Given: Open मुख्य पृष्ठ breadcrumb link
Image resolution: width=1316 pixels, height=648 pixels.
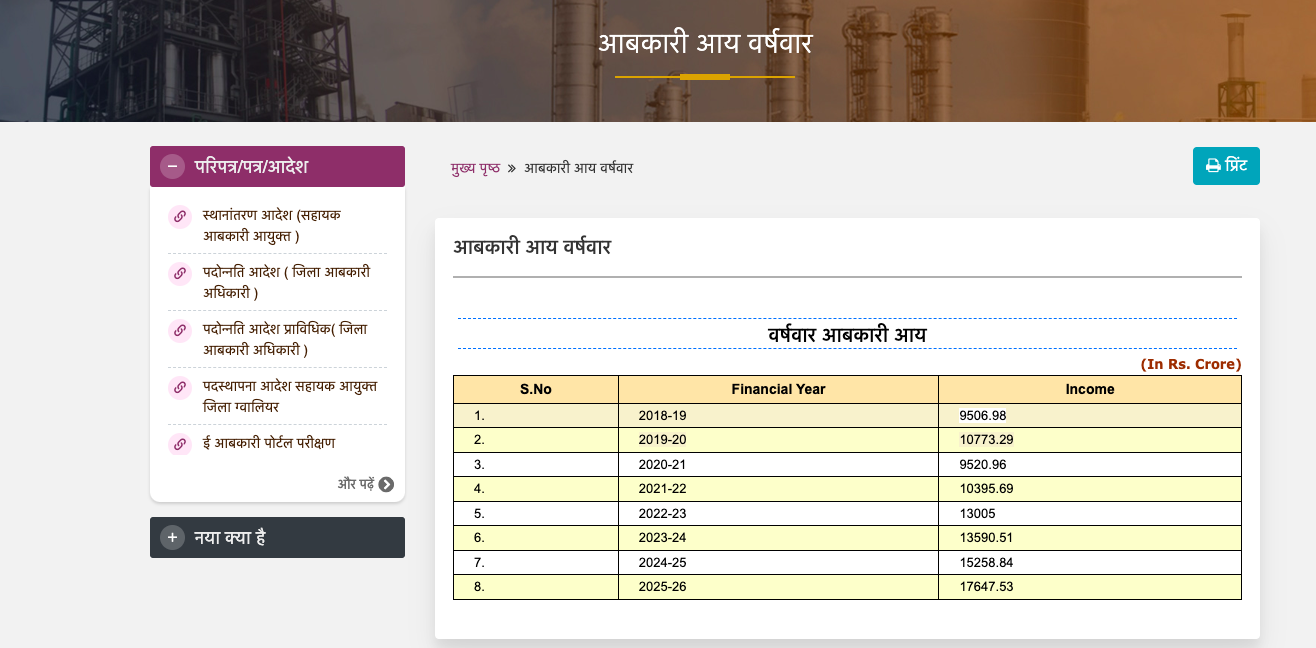Looking at the screenshot, I should pyautogui.click(x=475, y=168).
